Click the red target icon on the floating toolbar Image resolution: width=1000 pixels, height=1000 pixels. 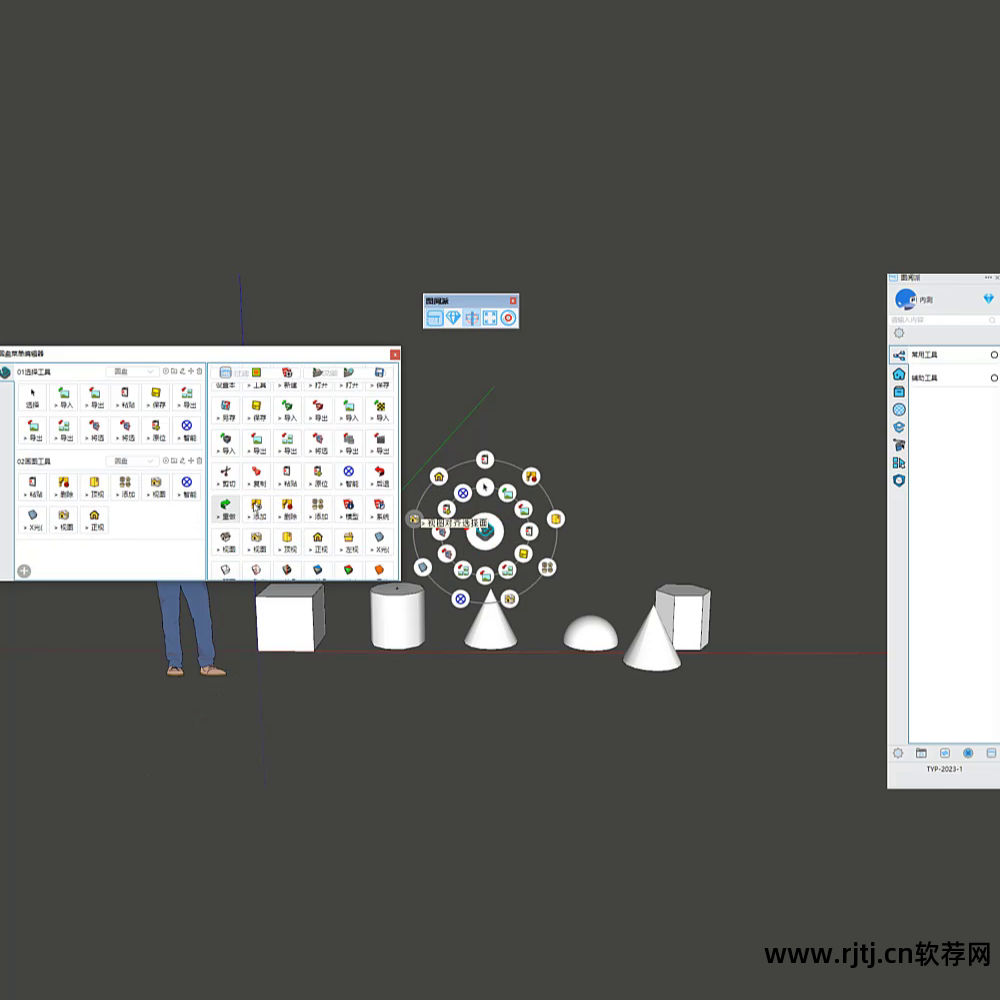(508, 316)
